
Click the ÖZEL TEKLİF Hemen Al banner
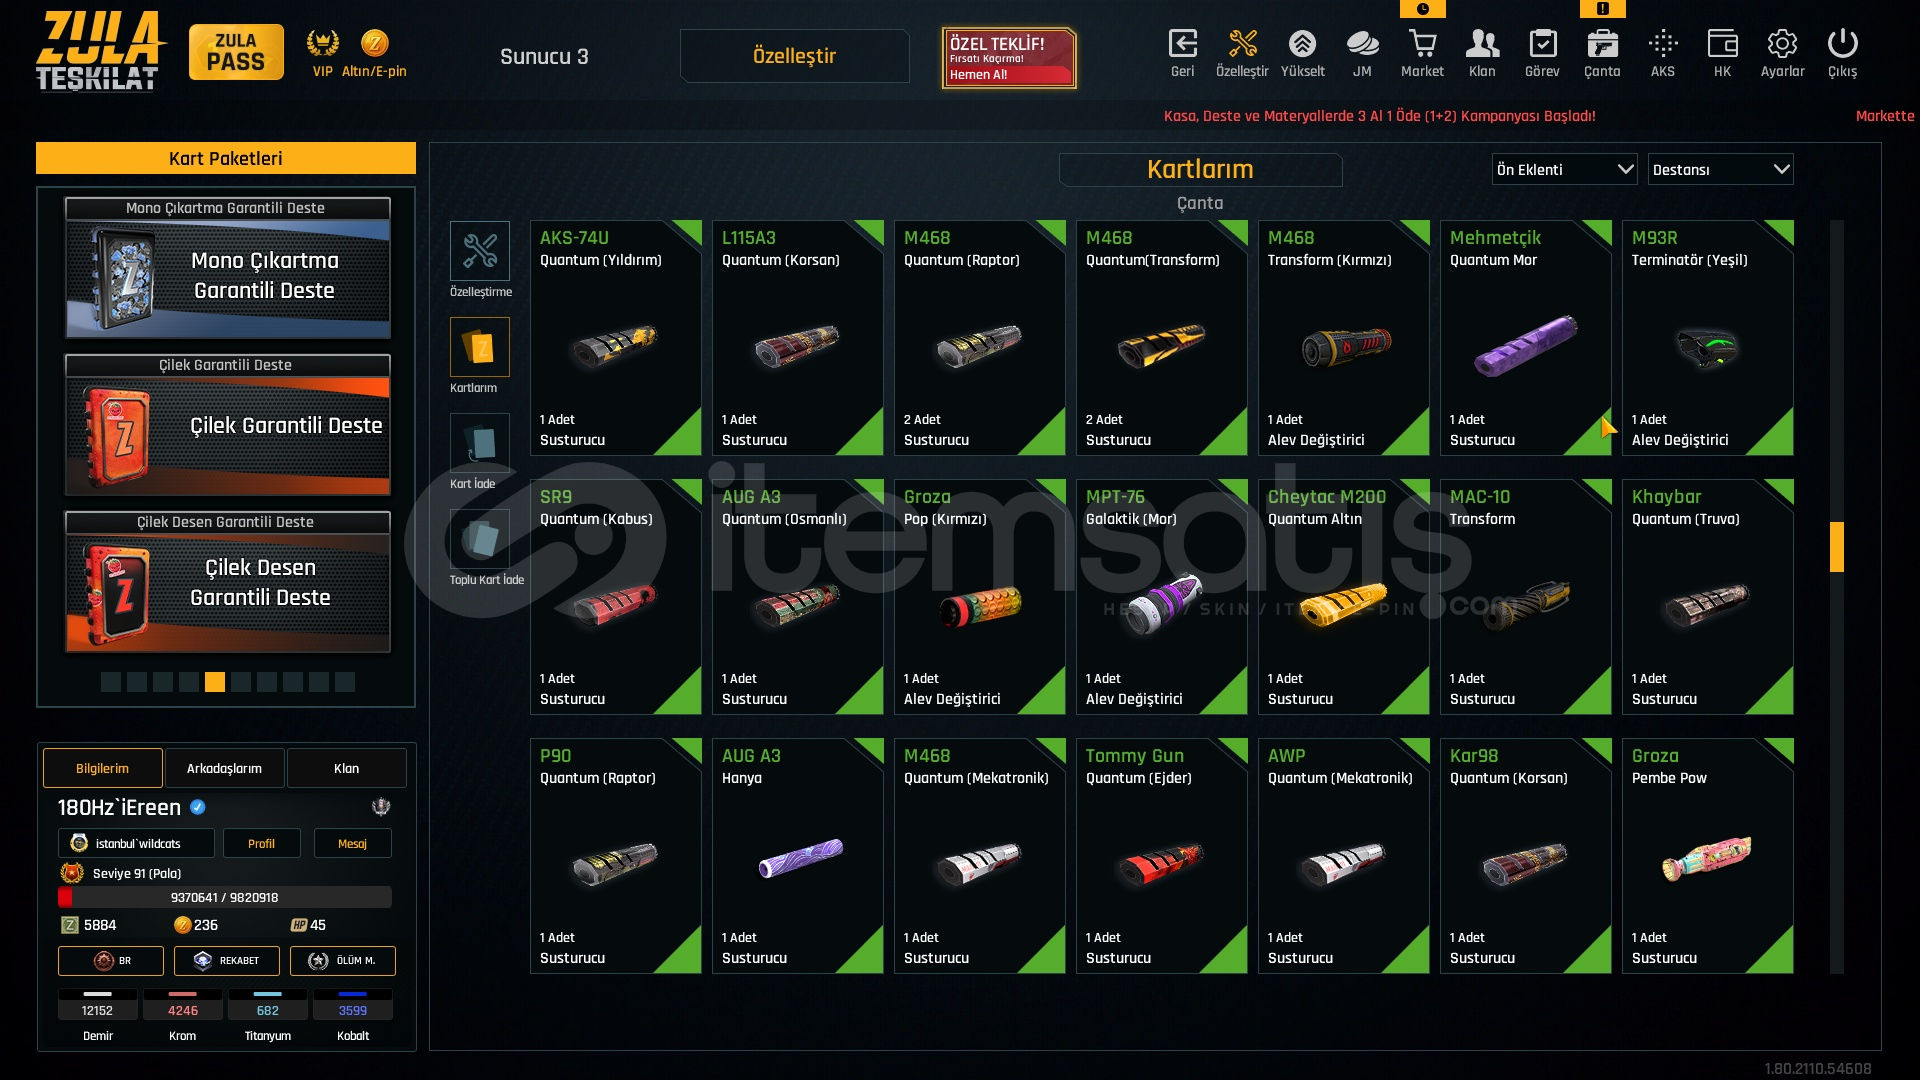click(x=1009, y=58)
